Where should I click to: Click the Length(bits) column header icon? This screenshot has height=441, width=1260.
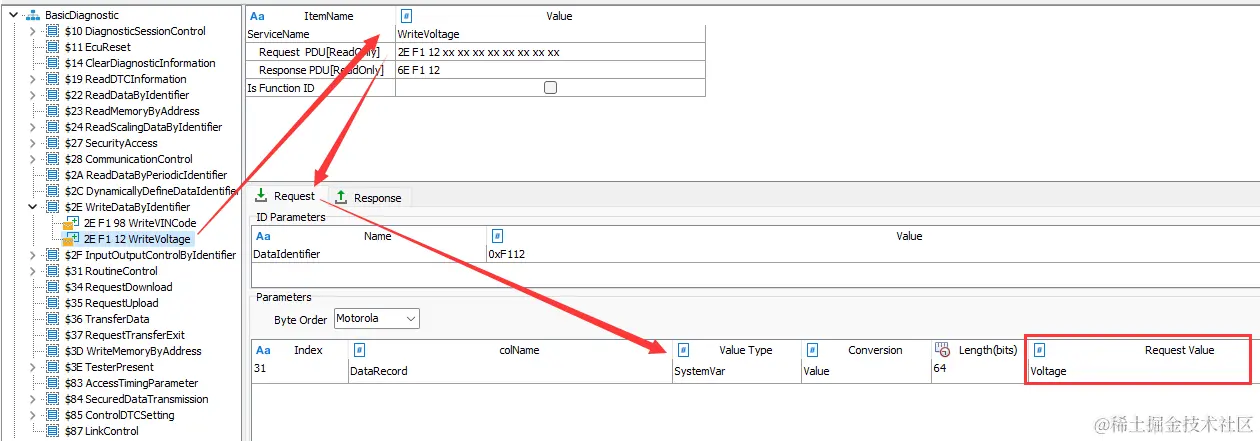(x=942, y=350)
